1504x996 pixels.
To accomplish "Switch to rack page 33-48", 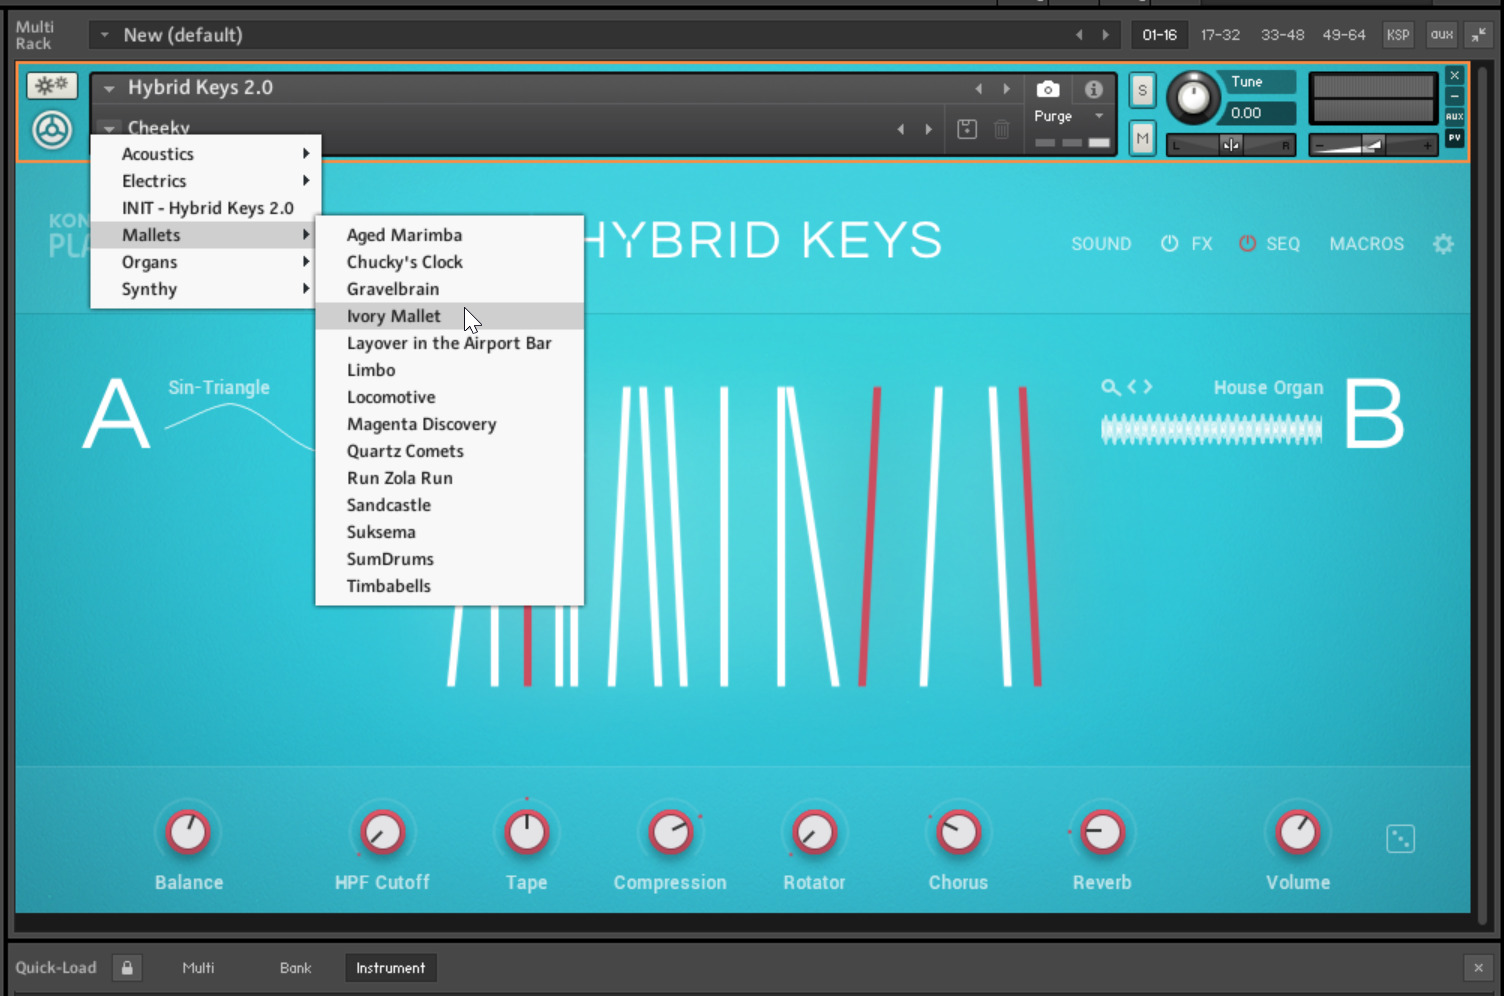I will coord(1282,35).
